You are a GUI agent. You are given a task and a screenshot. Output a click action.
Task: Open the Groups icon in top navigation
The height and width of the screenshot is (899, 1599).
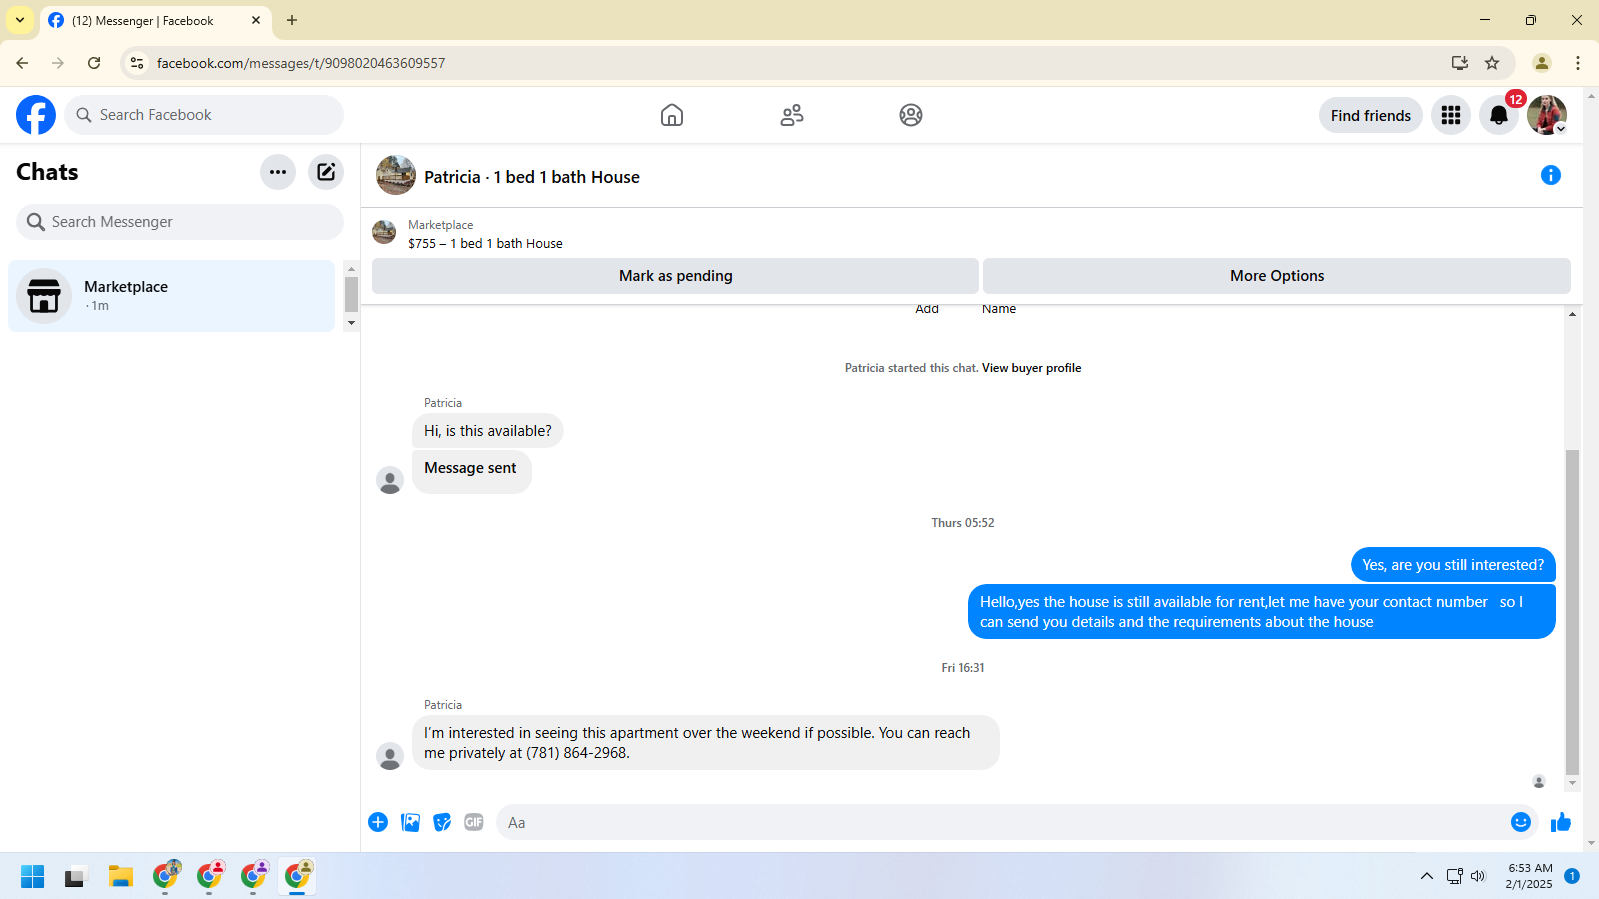click(911, 115)
